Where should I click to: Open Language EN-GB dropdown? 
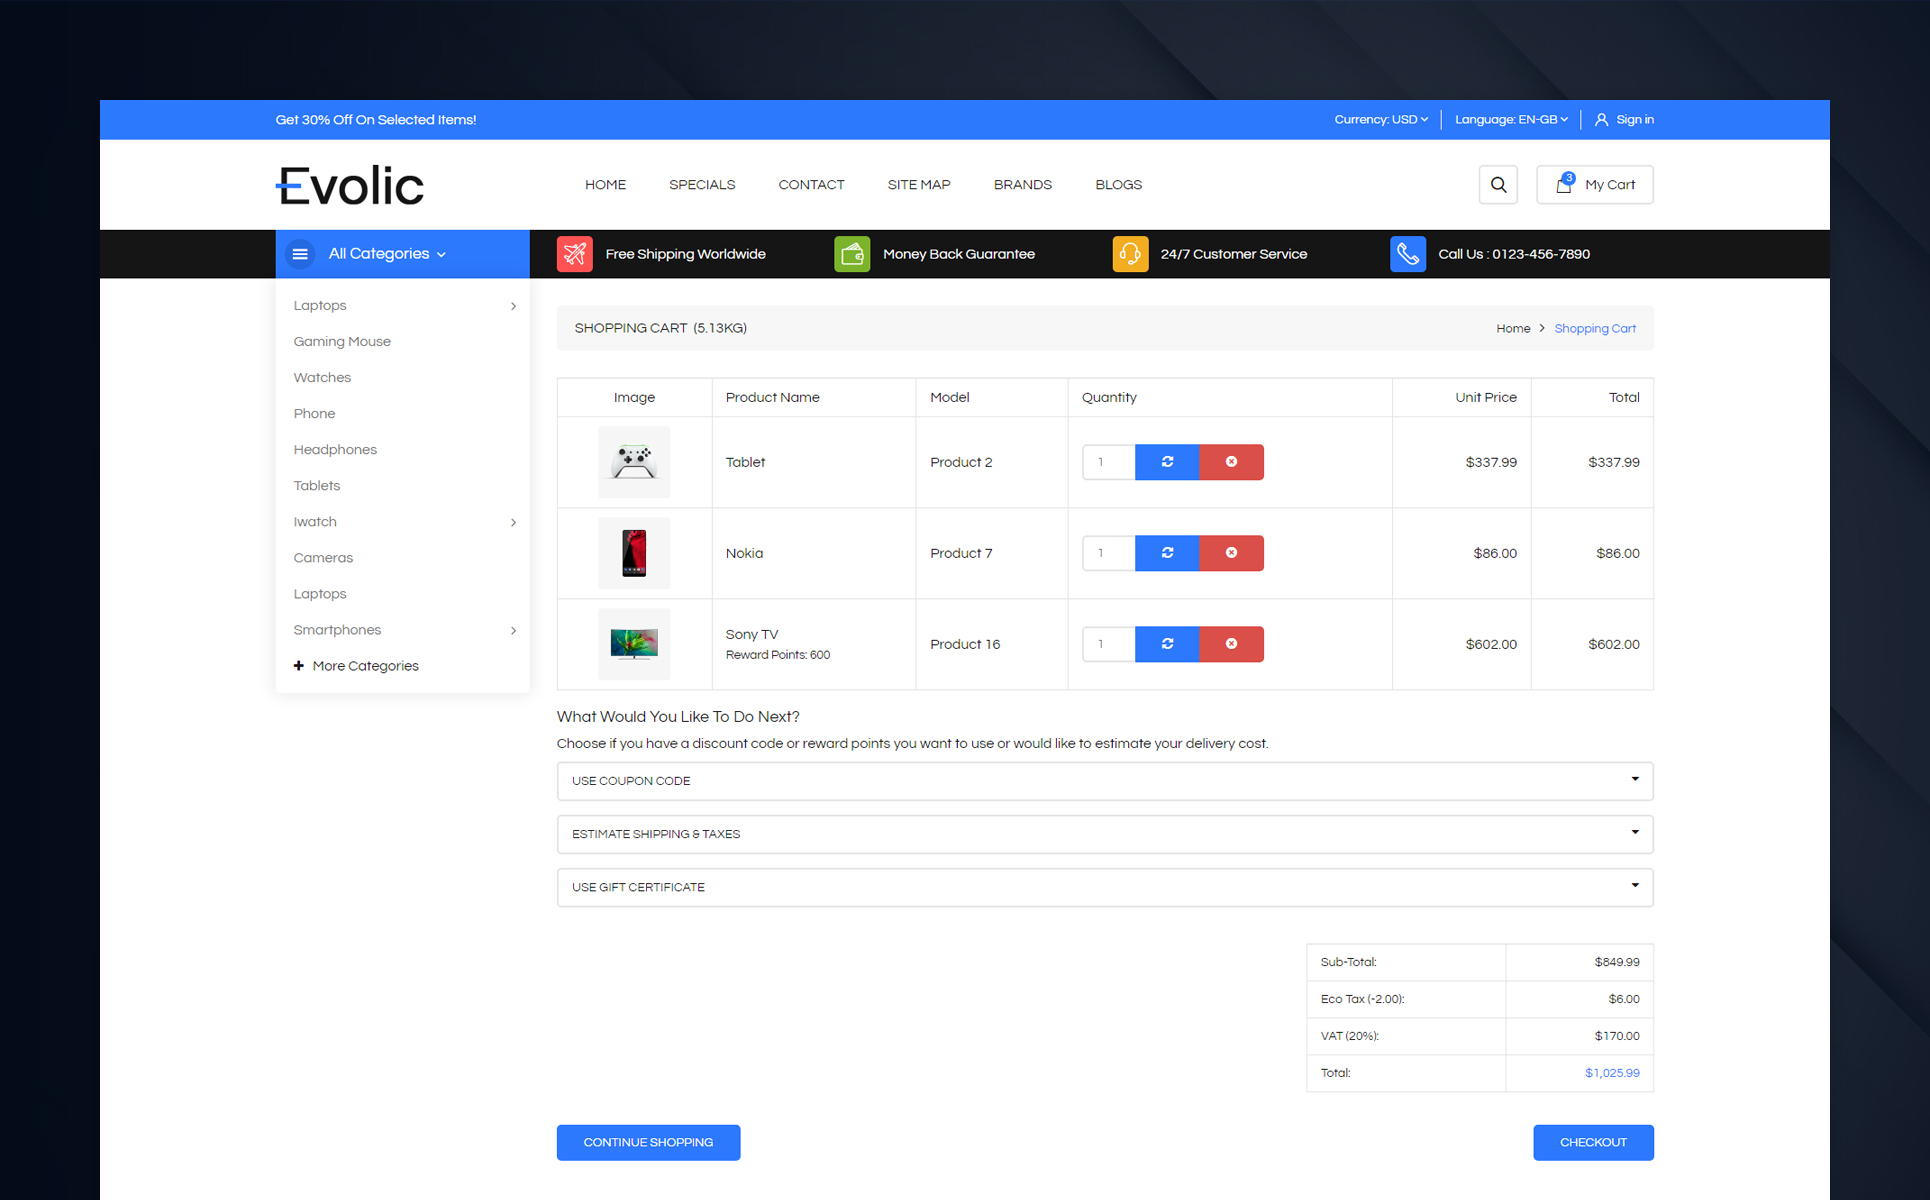pyautogui.click(x=1511, y=120)
